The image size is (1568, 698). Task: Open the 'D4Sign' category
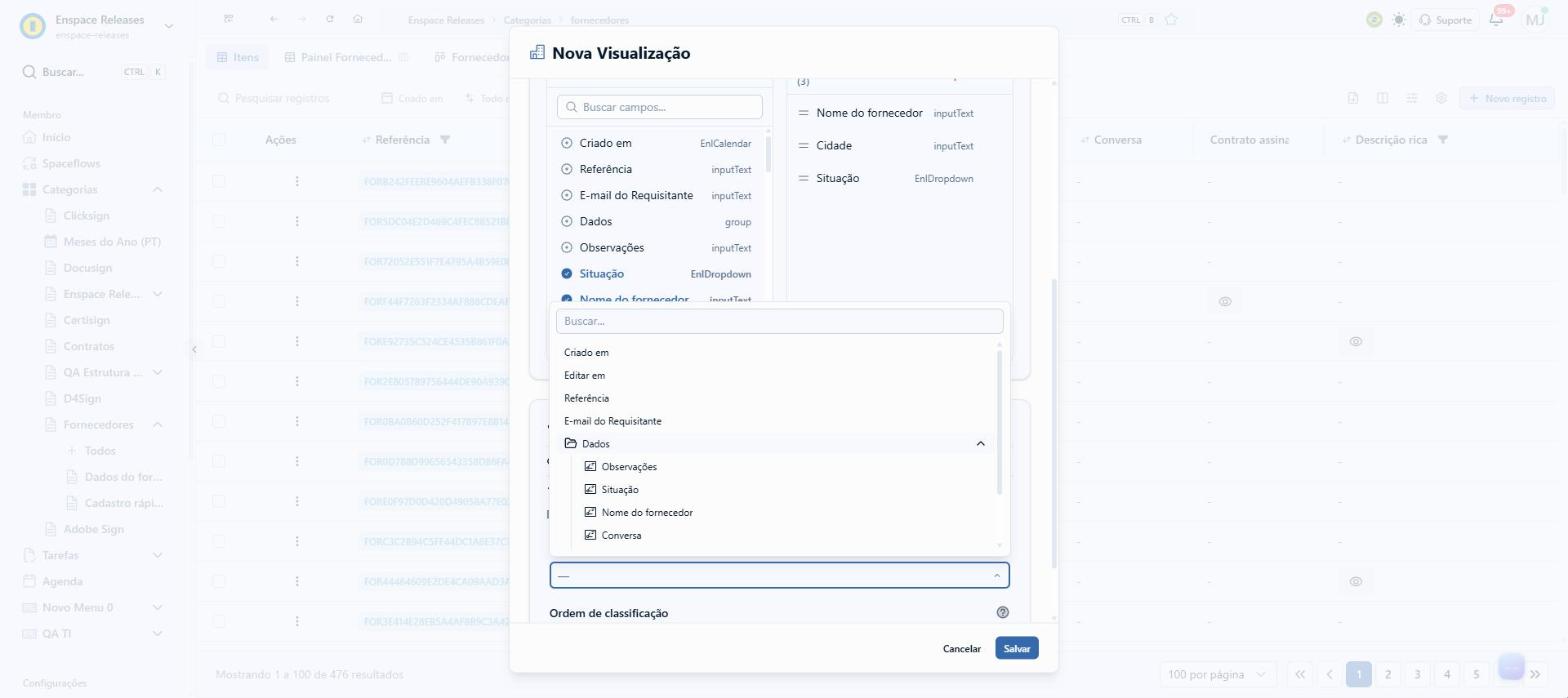(82, 398)
